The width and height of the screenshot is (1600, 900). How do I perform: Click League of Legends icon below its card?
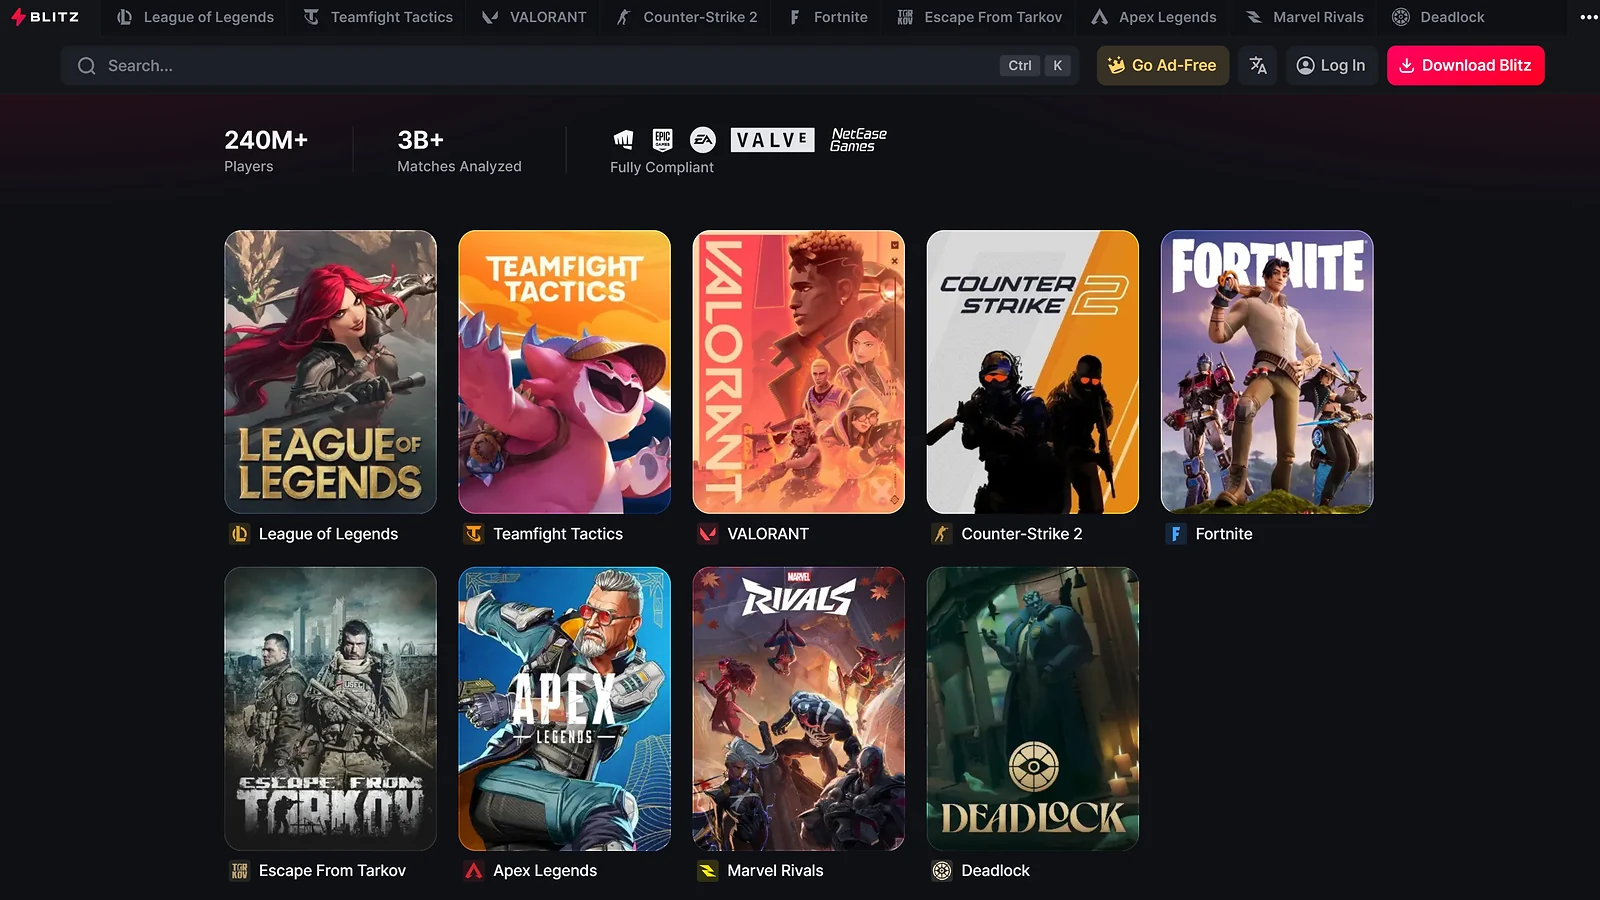coord(239,534)
